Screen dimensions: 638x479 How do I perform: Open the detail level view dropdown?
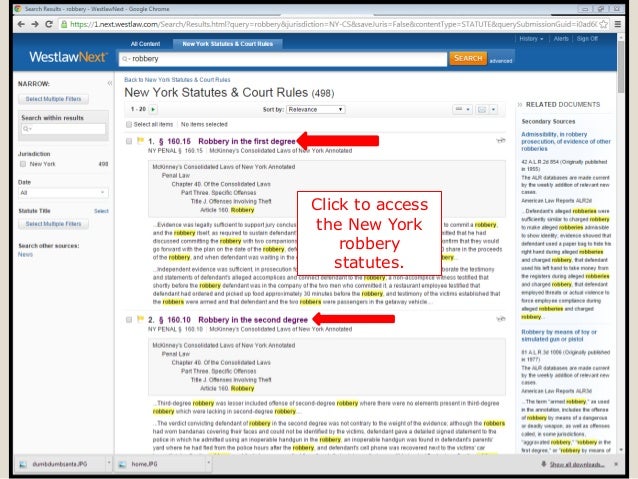click(x=463, y=109)
